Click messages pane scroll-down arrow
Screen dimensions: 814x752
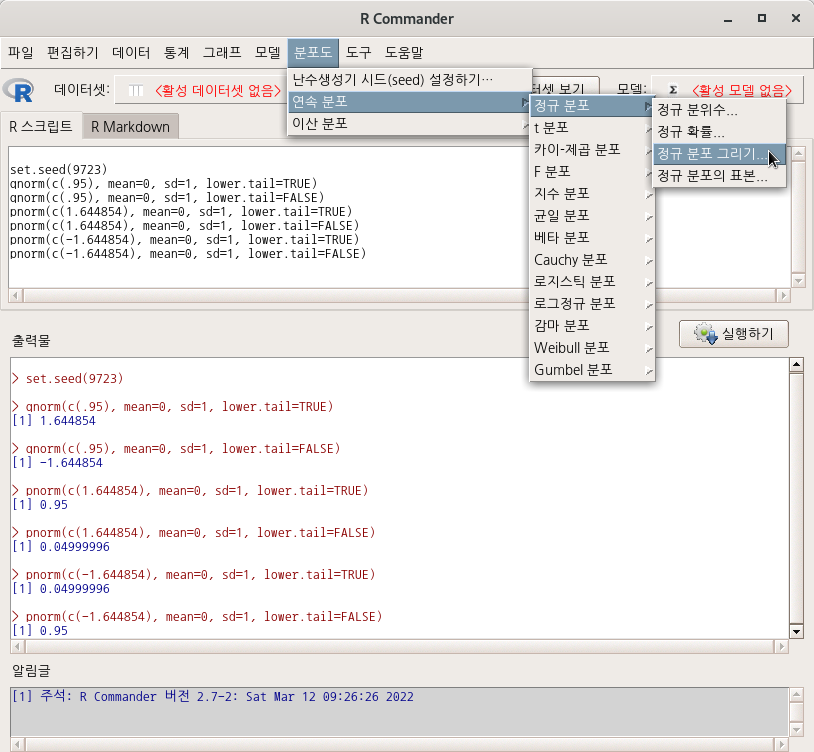coord(796,730)
